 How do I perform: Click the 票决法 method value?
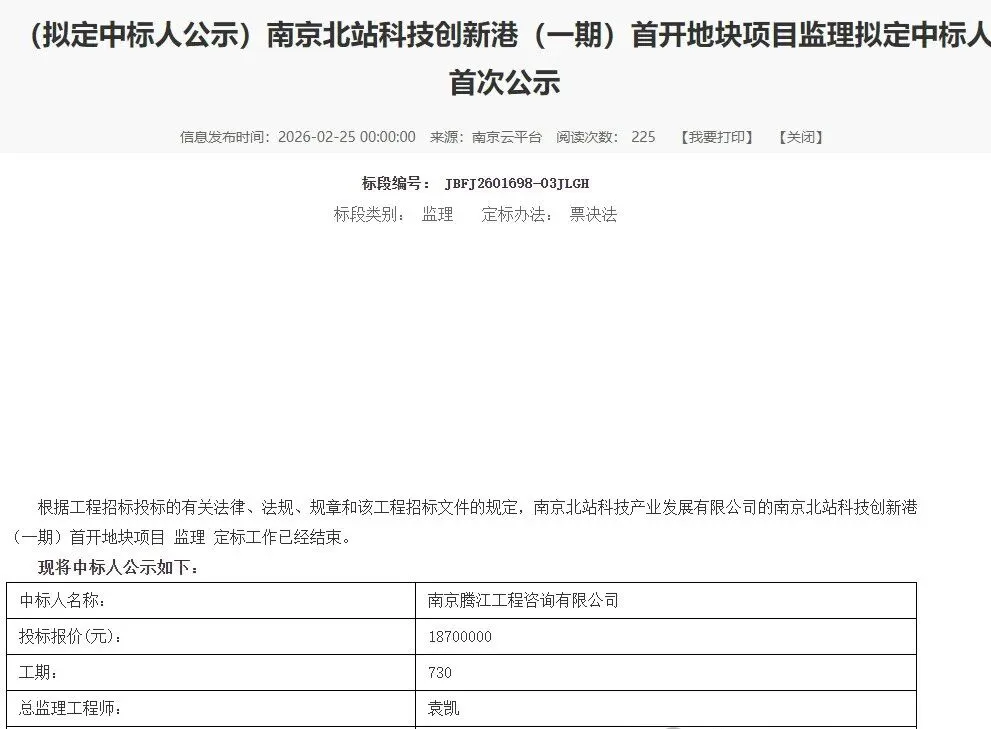(x=593, y=214)
